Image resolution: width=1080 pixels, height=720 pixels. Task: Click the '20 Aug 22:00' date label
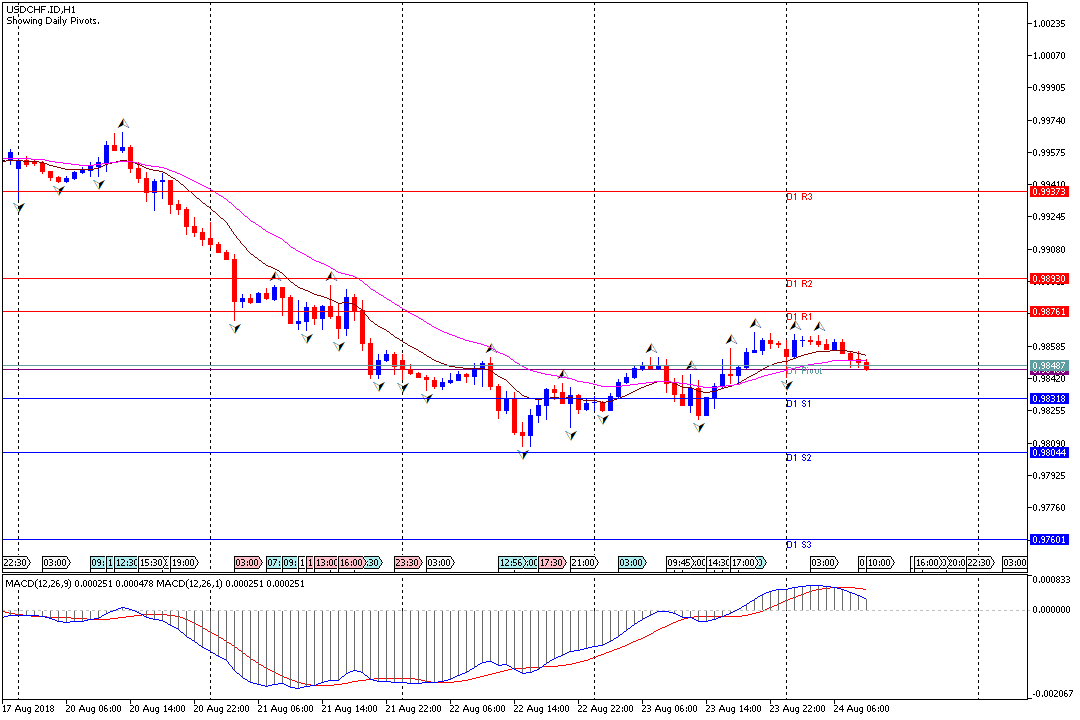tap(222, 708)
